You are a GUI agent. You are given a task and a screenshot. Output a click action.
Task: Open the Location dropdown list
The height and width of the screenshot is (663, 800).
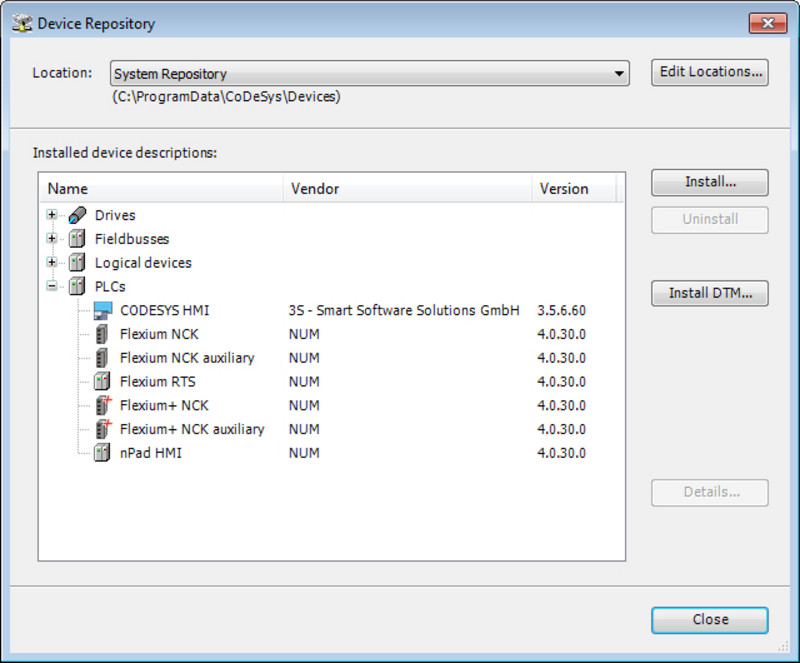point(620,74)
